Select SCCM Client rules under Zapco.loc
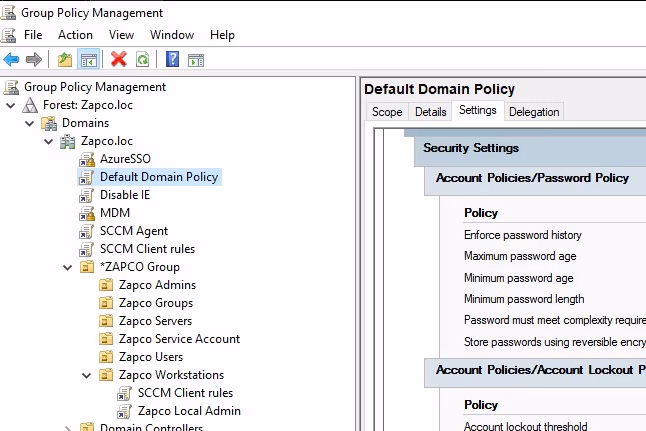Image resolution: width=646 pixels, height=431 pixels. (x=147, y=249)
